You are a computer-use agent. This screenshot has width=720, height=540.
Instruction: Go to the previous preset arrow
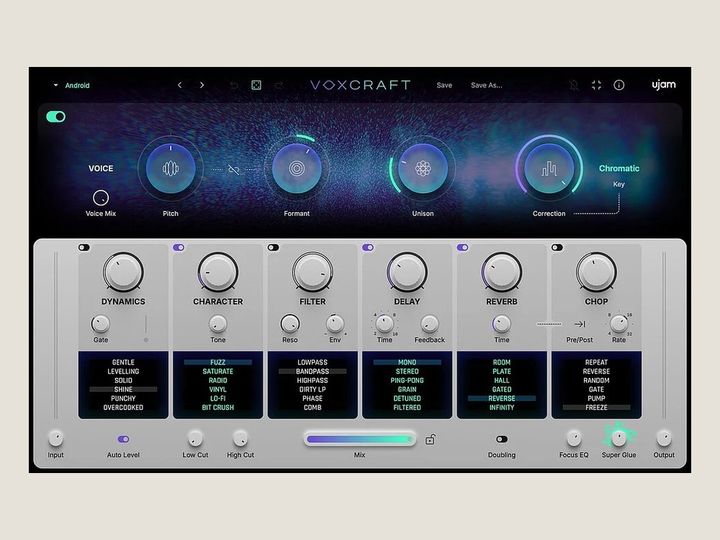tap(180, 85)
